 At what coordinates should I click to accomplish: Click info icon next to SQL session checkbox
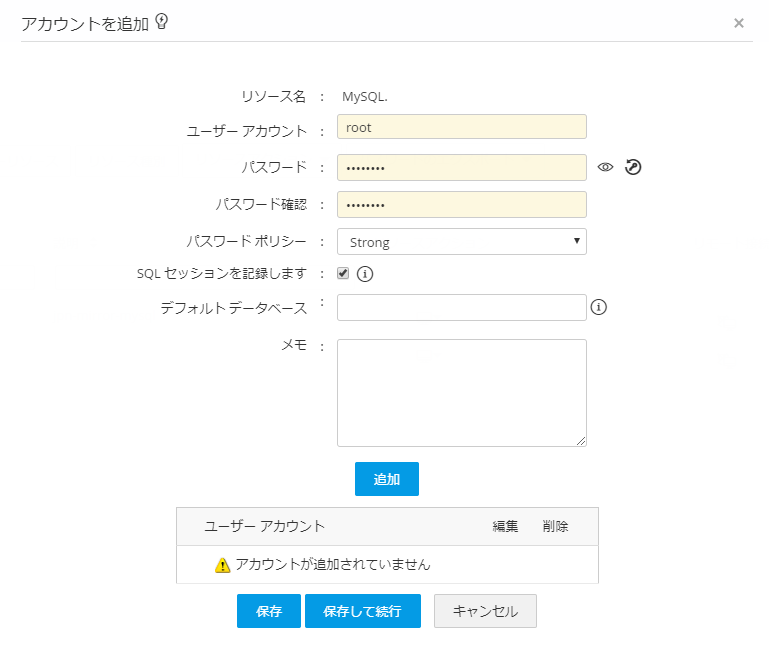[x=365, y=274]
